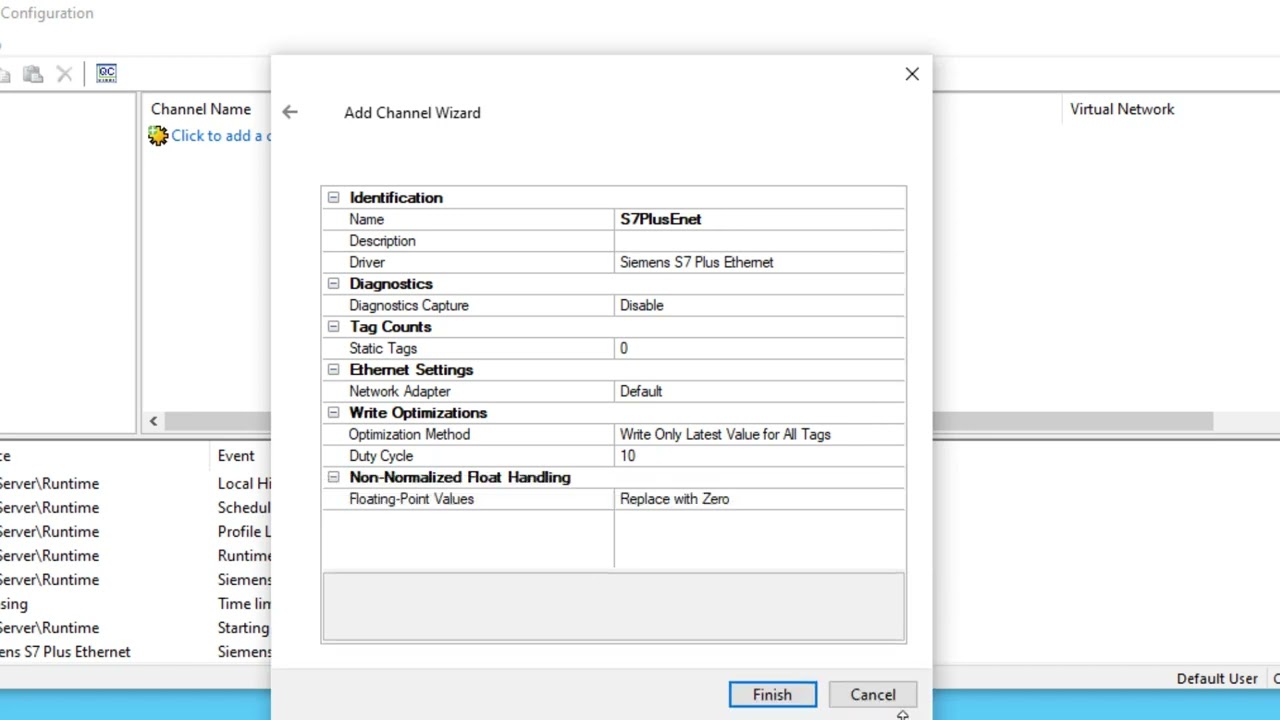Screen dimensions: 1280x720
Task: Open the Diagnostics Capture Disable value dropdown
Action: point(760,306)
